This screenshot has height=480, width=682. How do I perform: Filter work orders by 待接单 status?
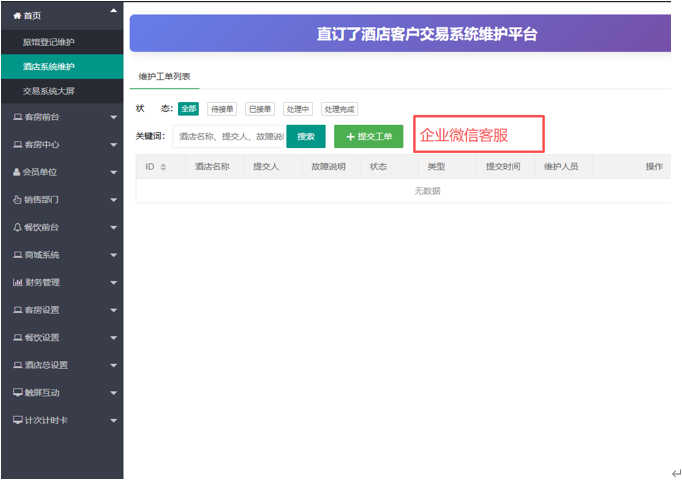coord(222,109)
